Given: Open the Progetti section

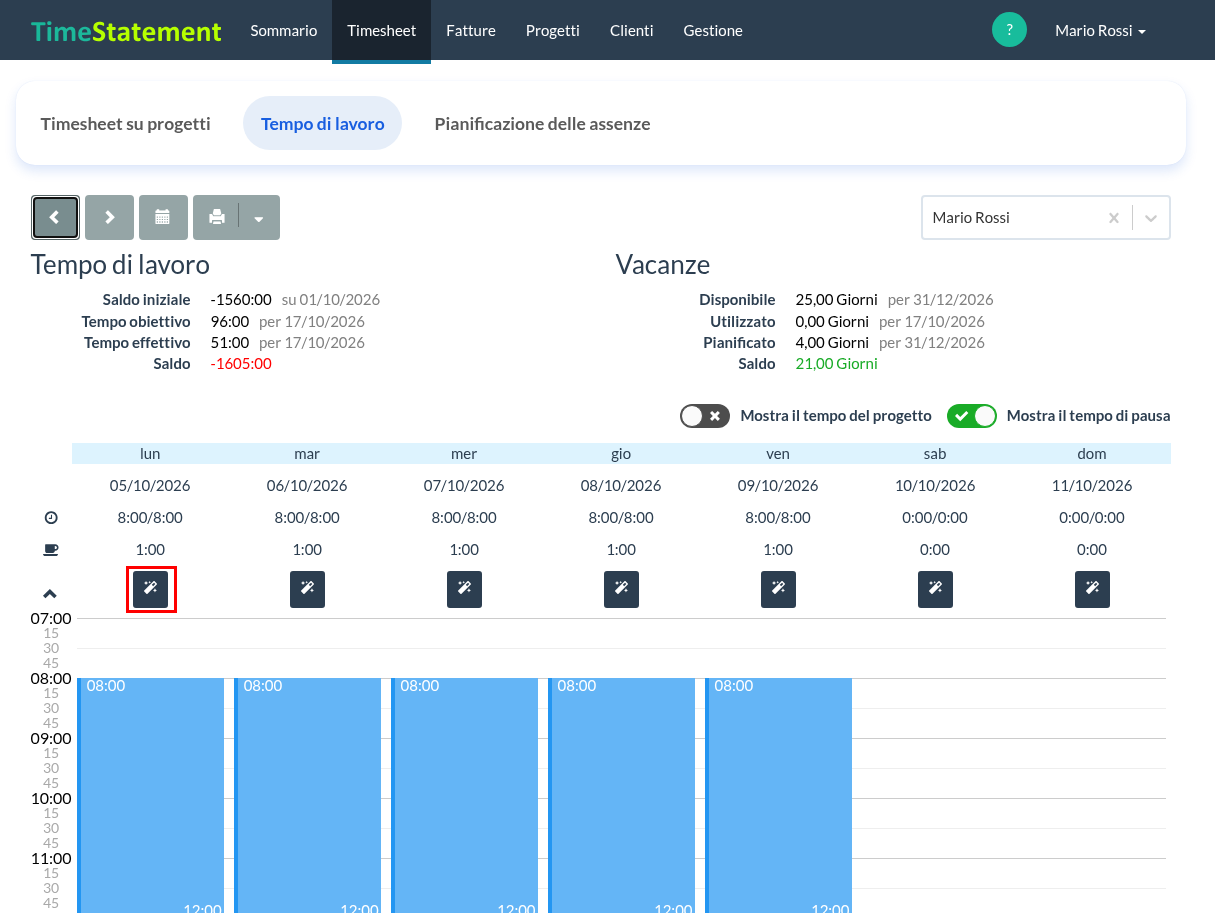Looking at the screenshot, I should (x=553, y=31).
